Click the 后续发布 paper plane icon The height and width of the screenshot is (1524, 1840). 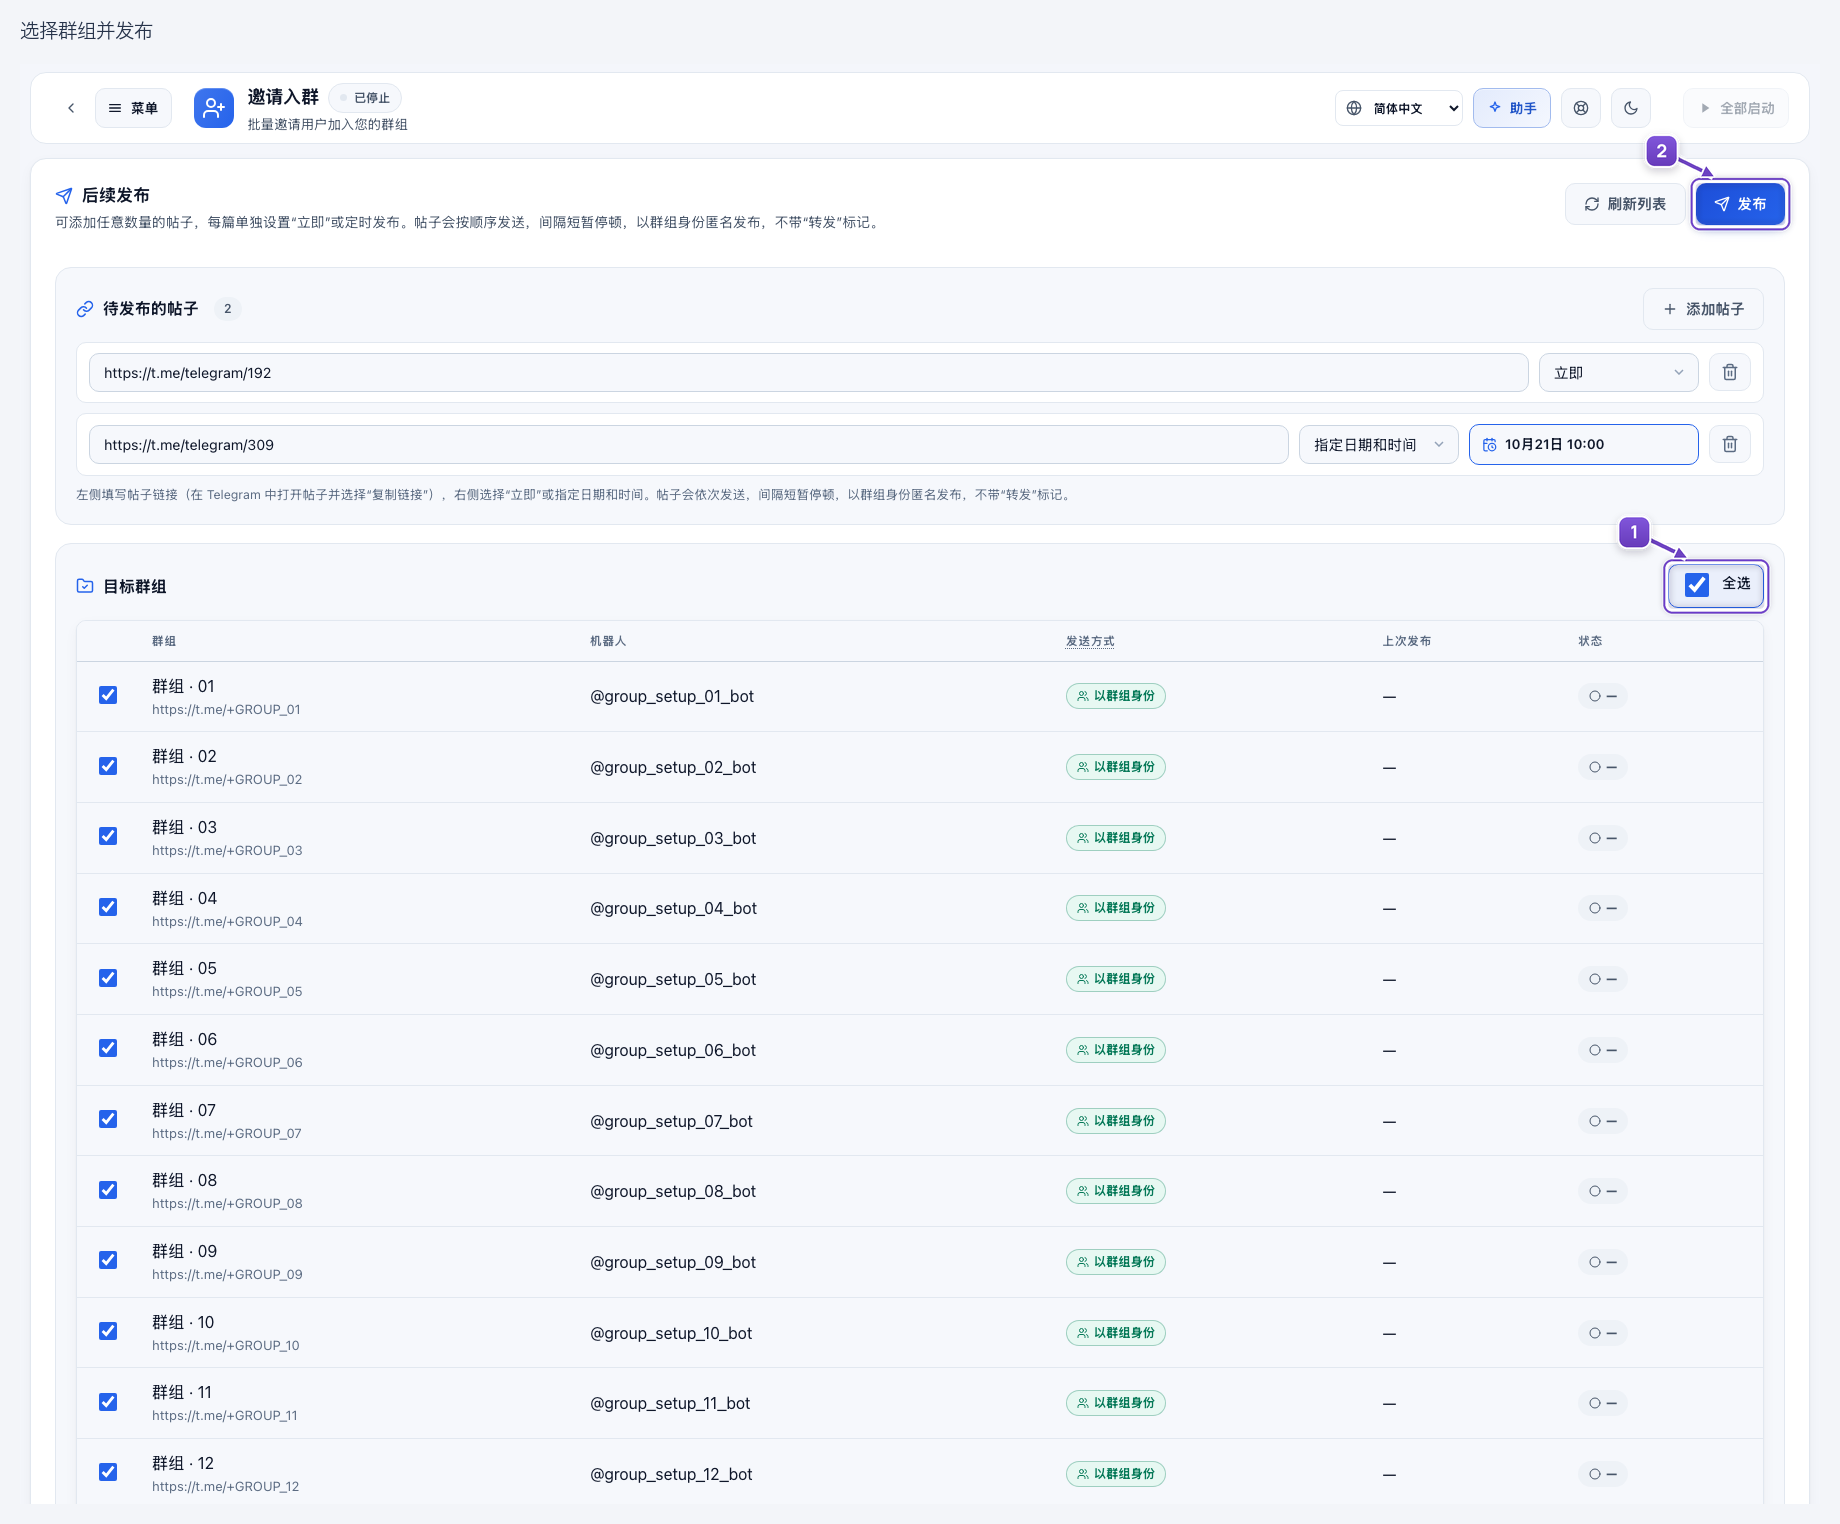point(64,195)
